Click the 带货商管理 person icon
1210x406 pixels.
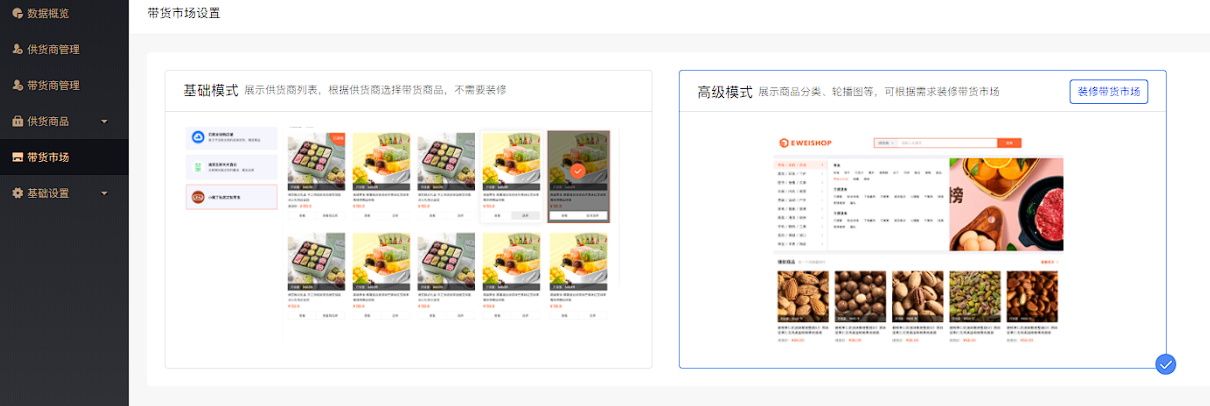point(17,85)
